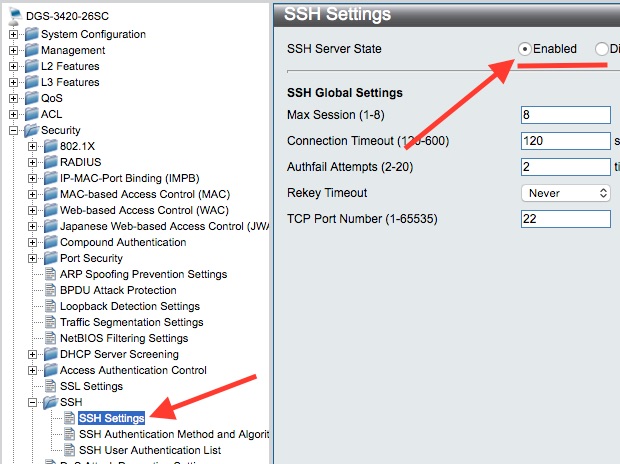This screenshot has height=464, width=620.
Task: Click the QoS folder icon
Action: point(30,98)
